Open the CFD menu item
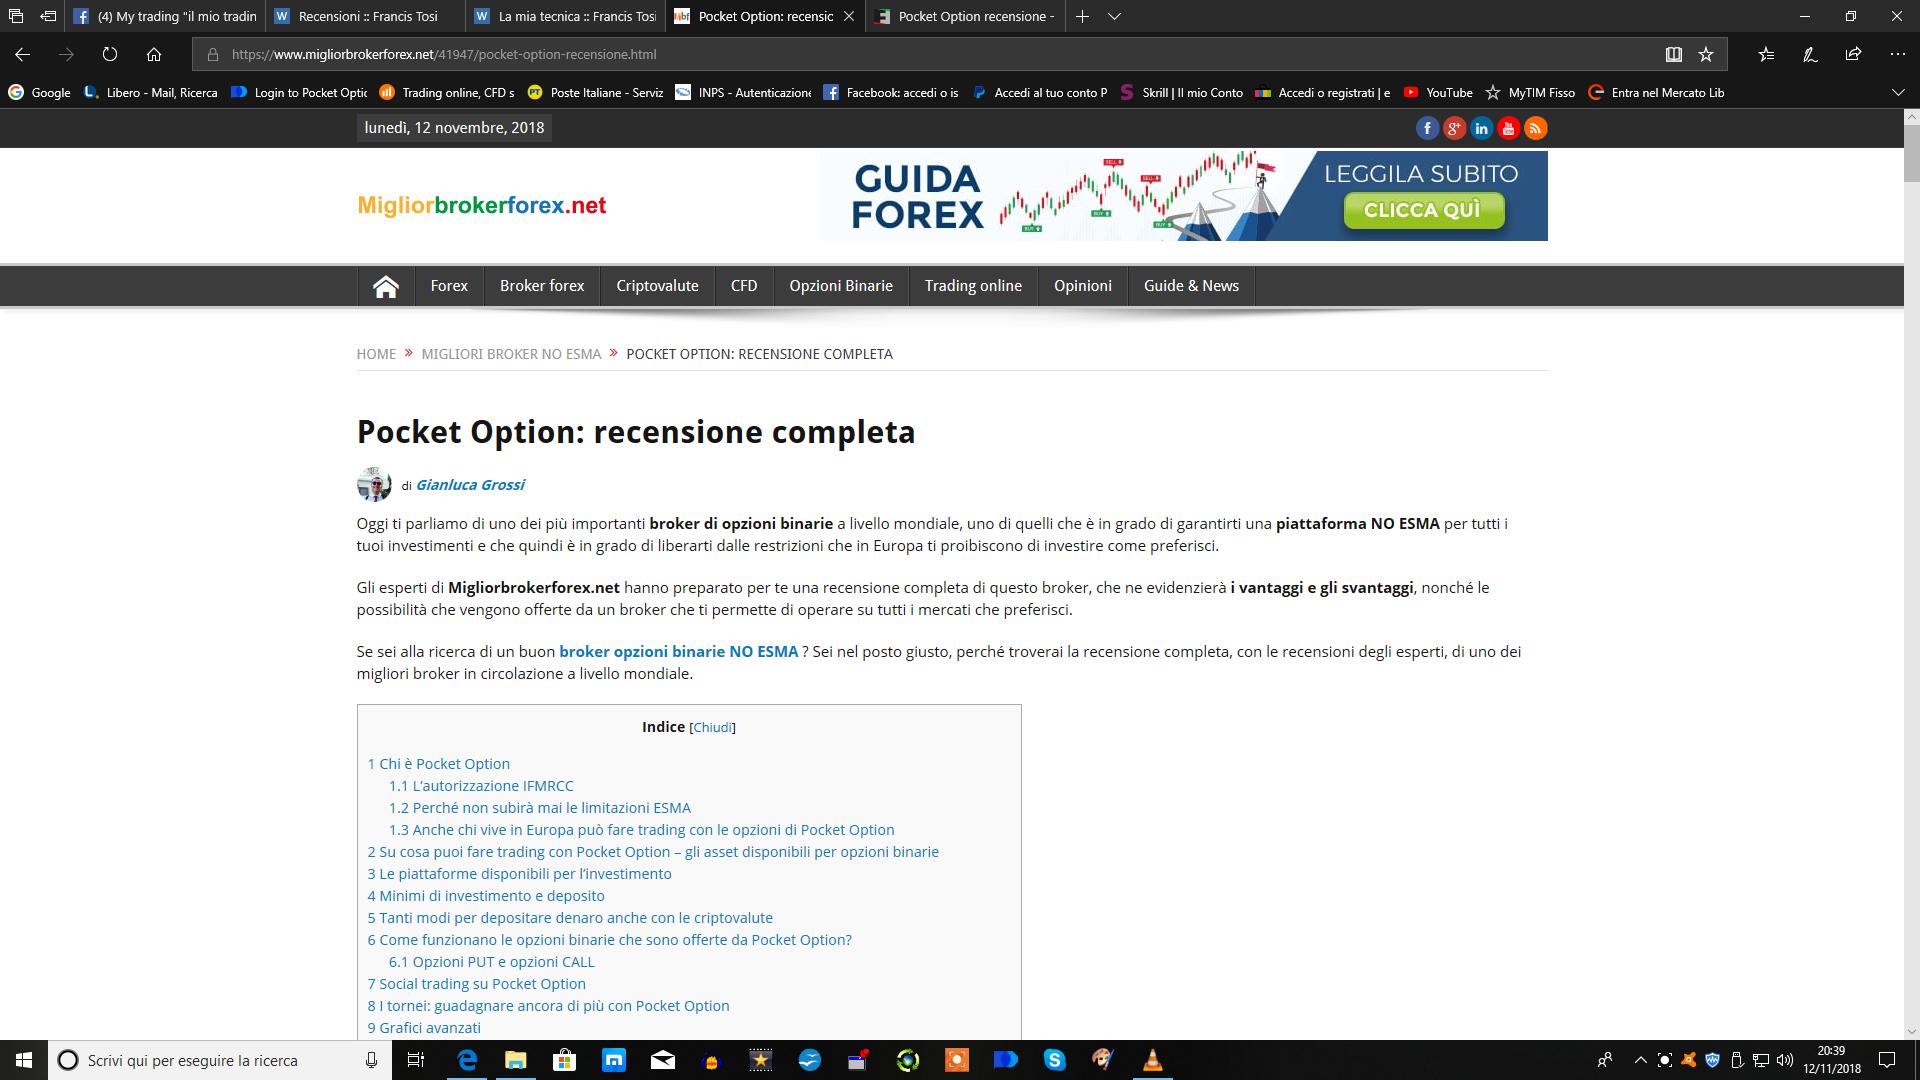Viewport: 1920px width, 1080px height. pyautogui.click(x=744, y=286)
